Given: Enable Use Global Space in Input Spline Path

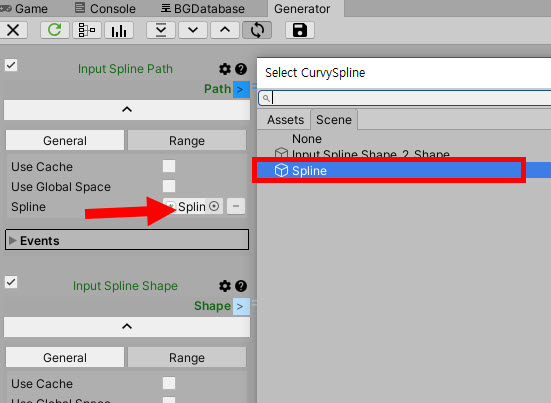Looking at the screenshot, I should point(169,186).
